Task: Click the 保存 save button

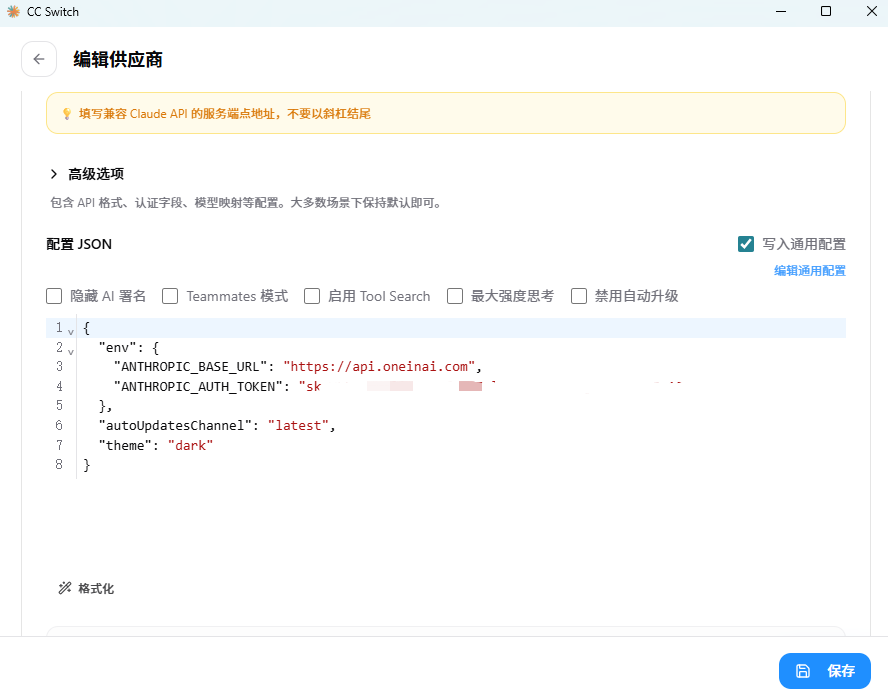Action: pyautogui.click(x=825, y=671)
